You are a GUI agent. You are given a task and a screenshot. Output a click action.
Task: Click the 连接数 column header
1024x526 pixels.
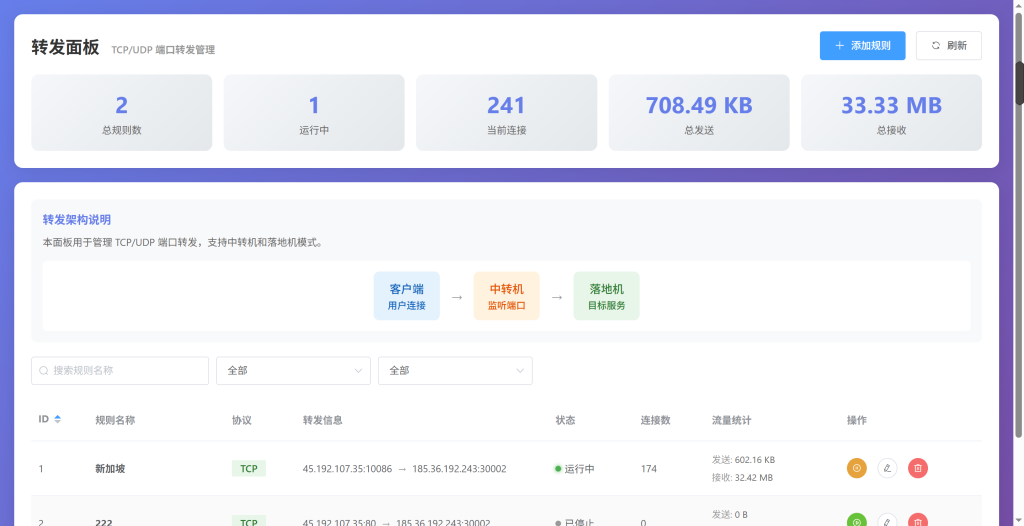click(656, 420)
